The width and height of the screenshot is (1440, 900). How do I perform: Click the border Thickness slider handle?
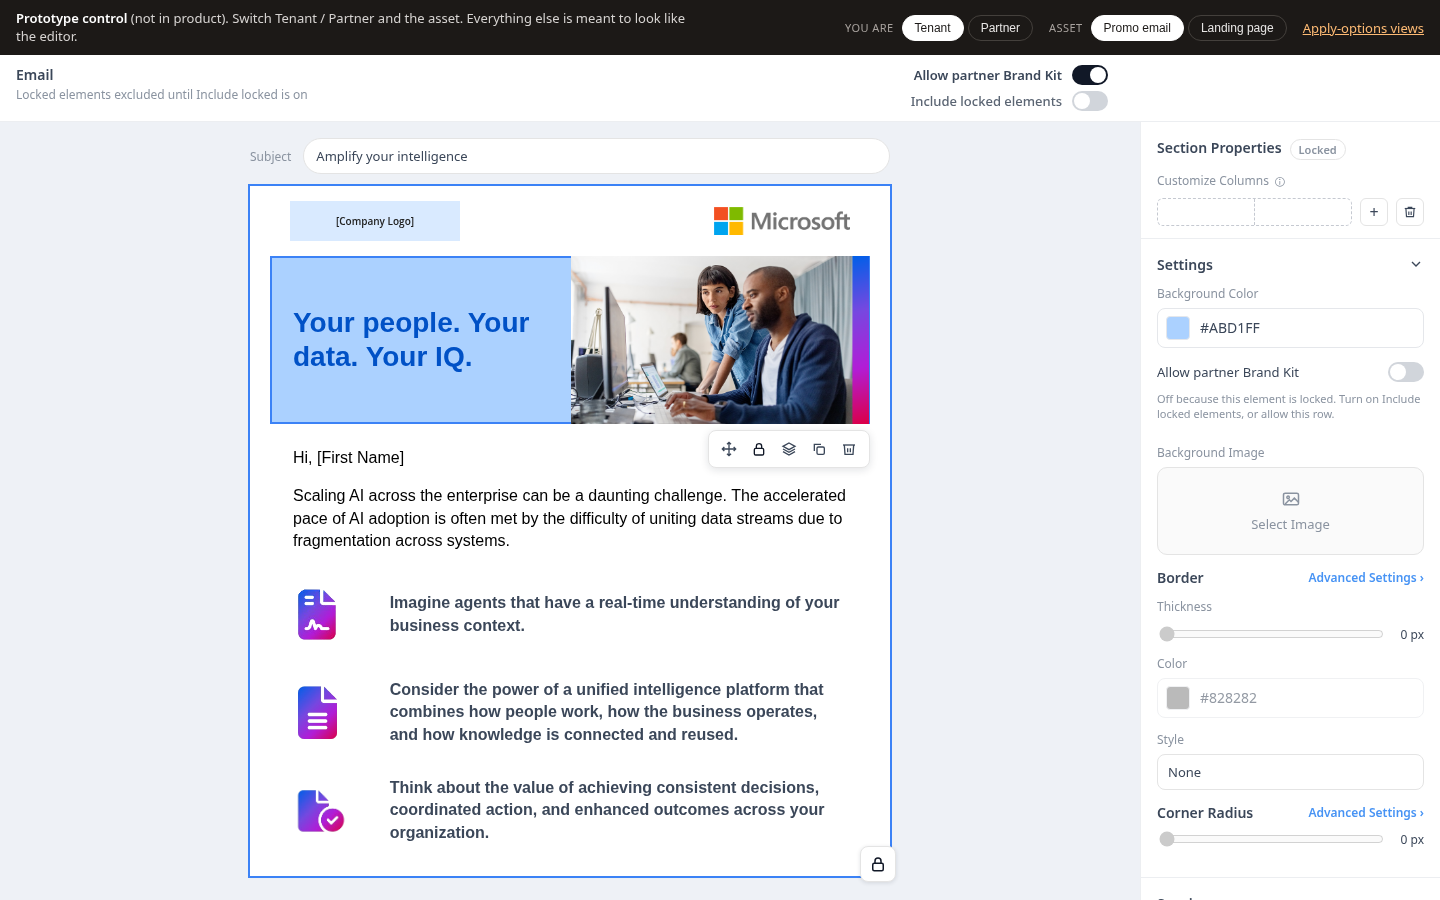point(1167,634)
